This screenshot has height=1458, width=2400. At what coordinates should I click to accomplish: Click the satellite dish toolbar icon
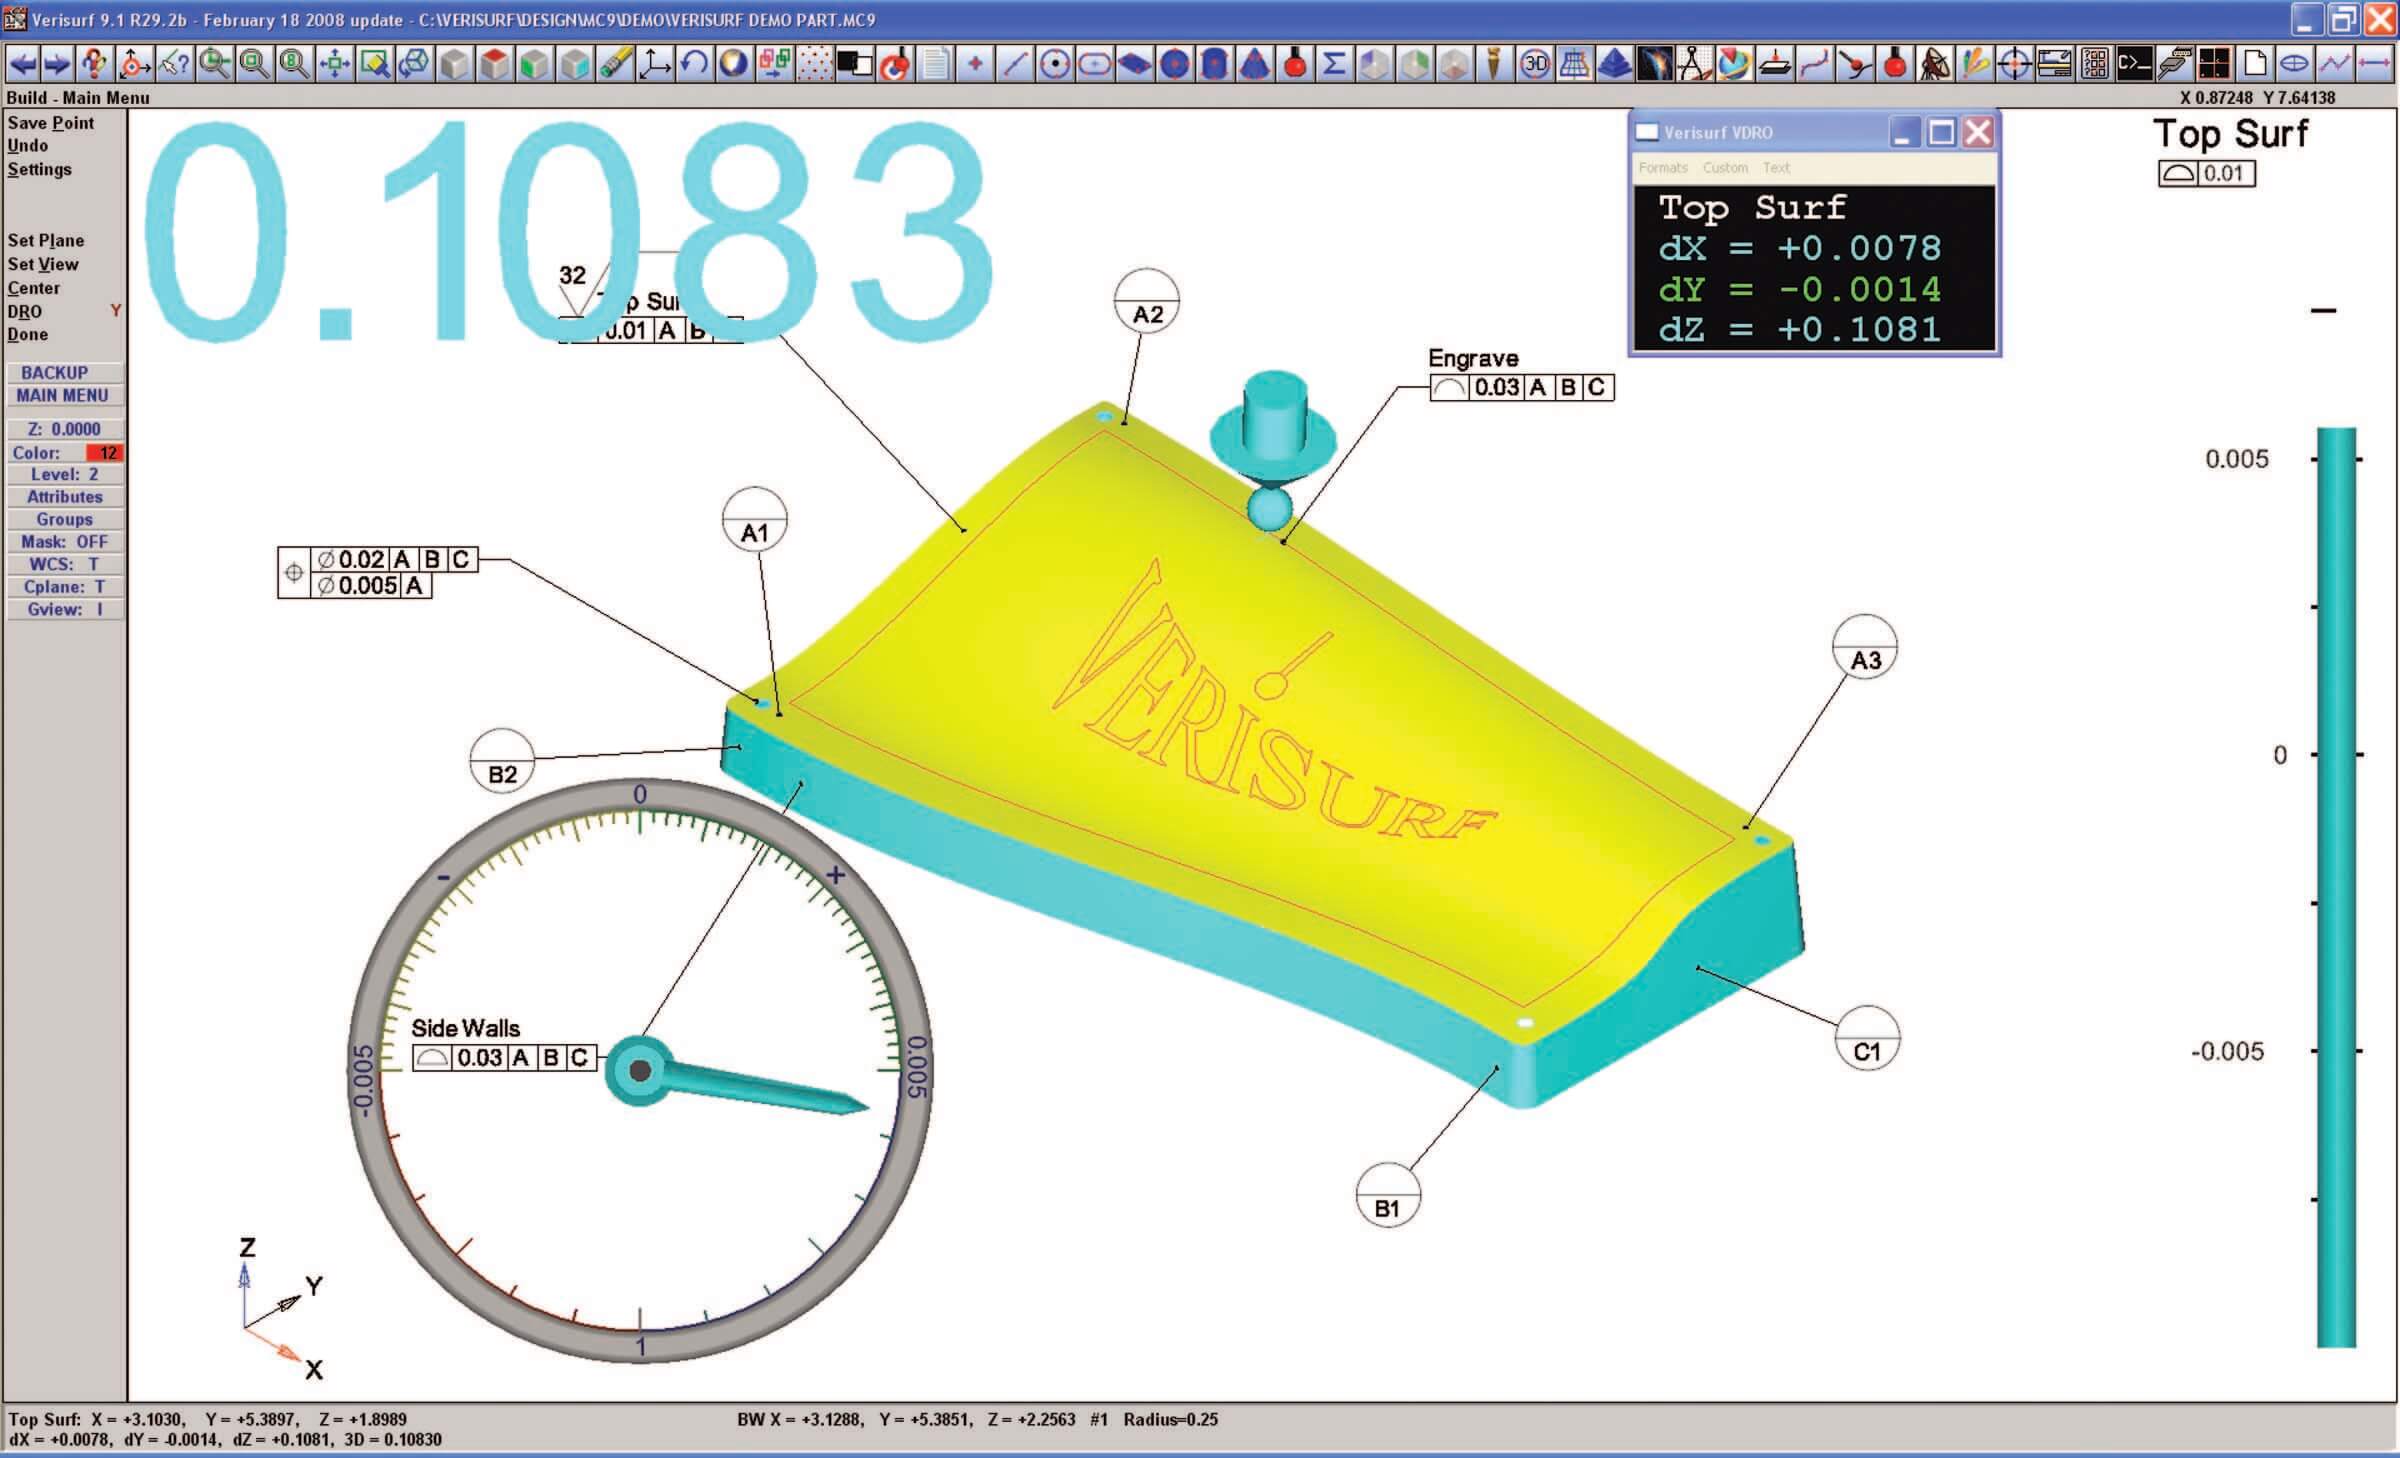(1934, 65)
